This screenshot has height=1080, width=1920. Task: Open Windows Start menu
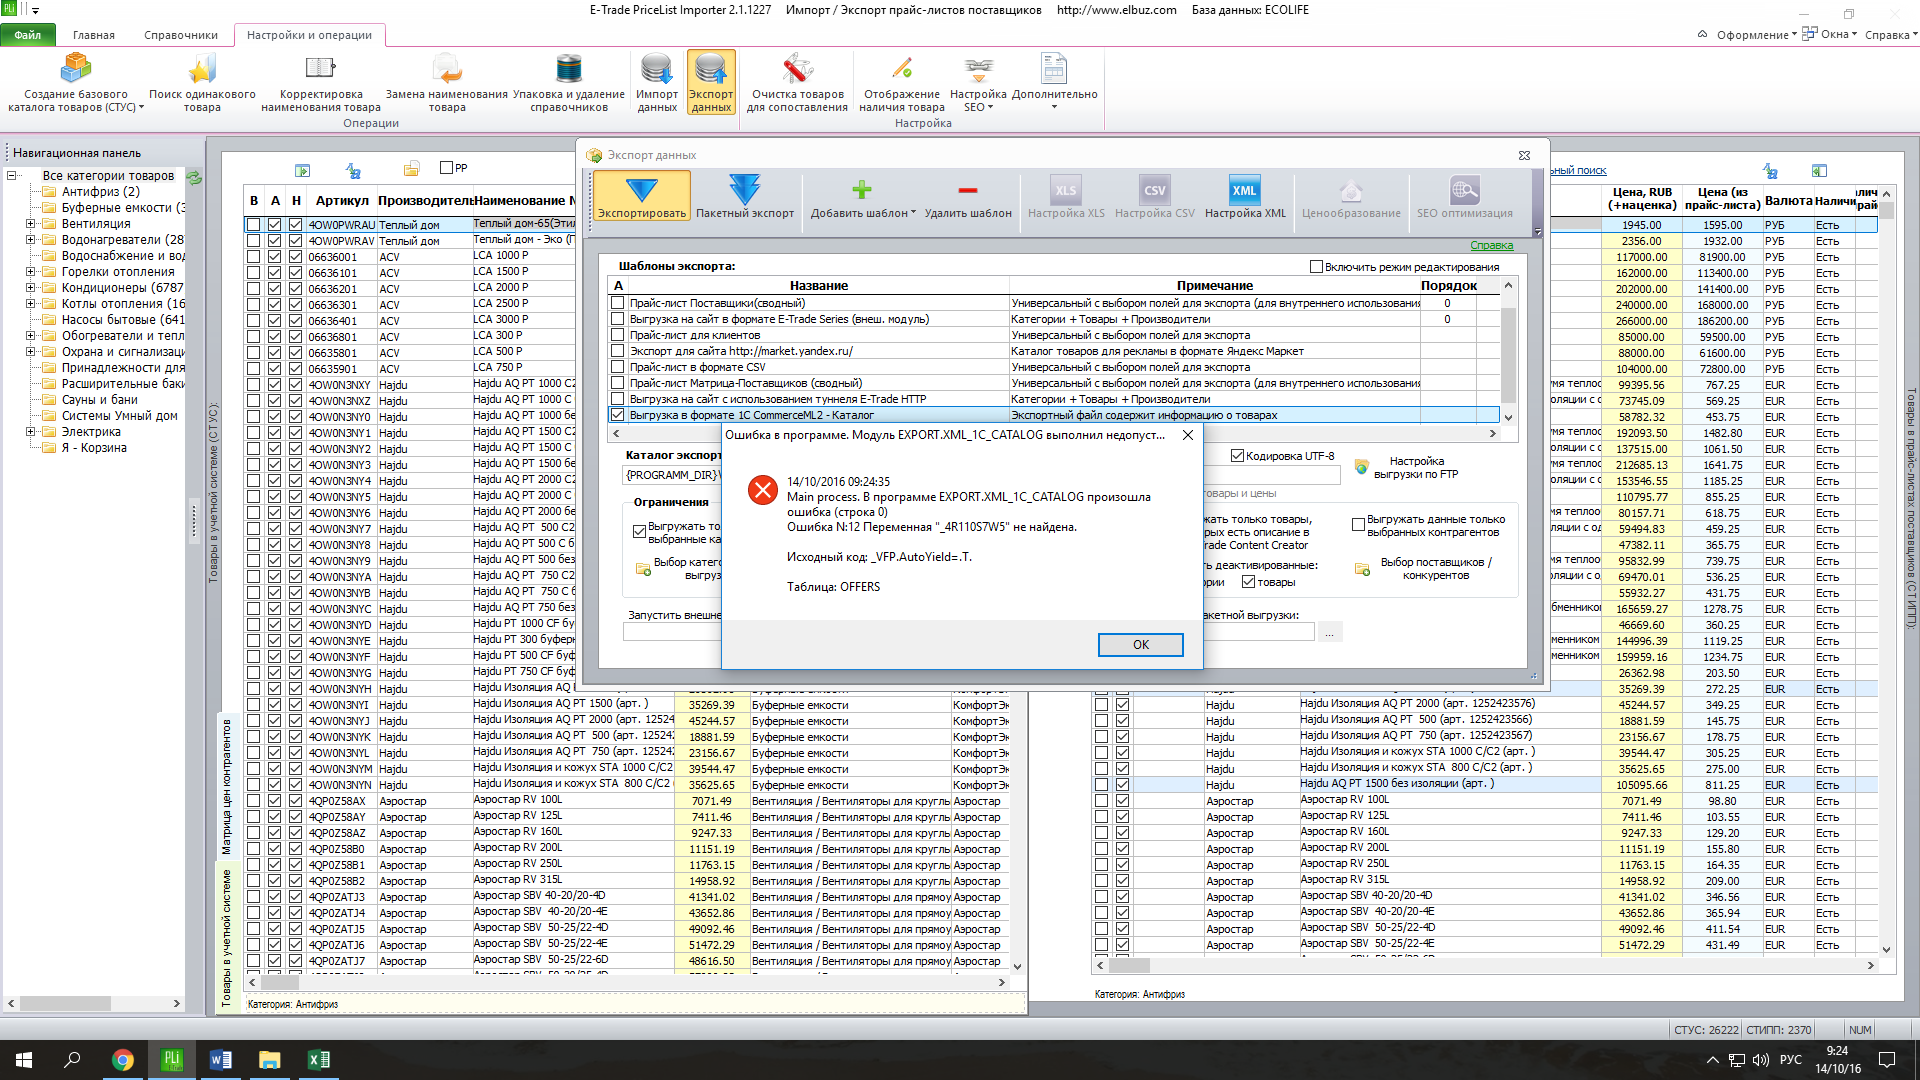(24, 1060)
